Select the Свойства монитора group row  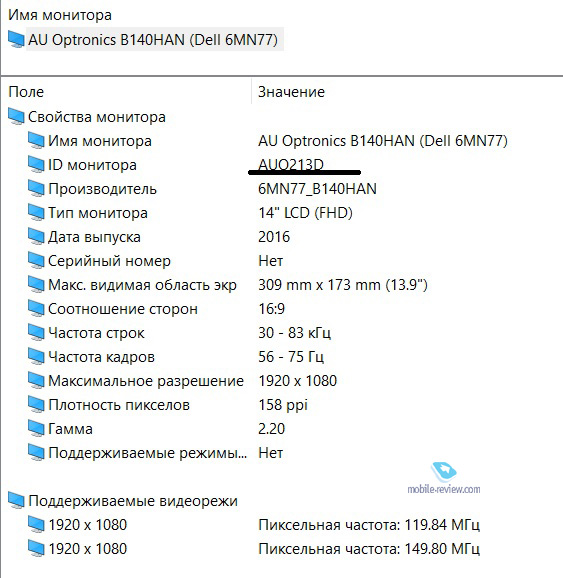[x=97, y=117]
